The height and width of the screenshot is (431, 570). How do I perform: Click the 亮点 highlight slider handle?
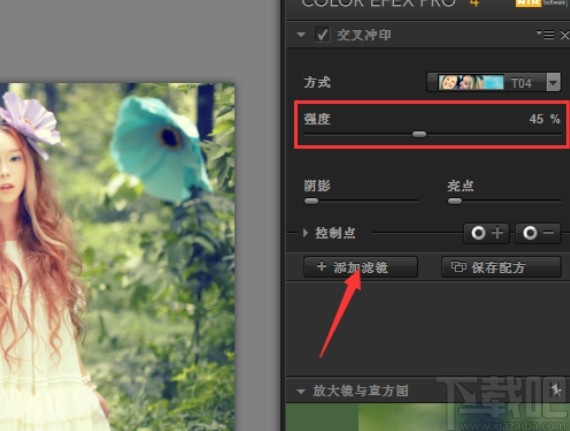tap(455, 201)
